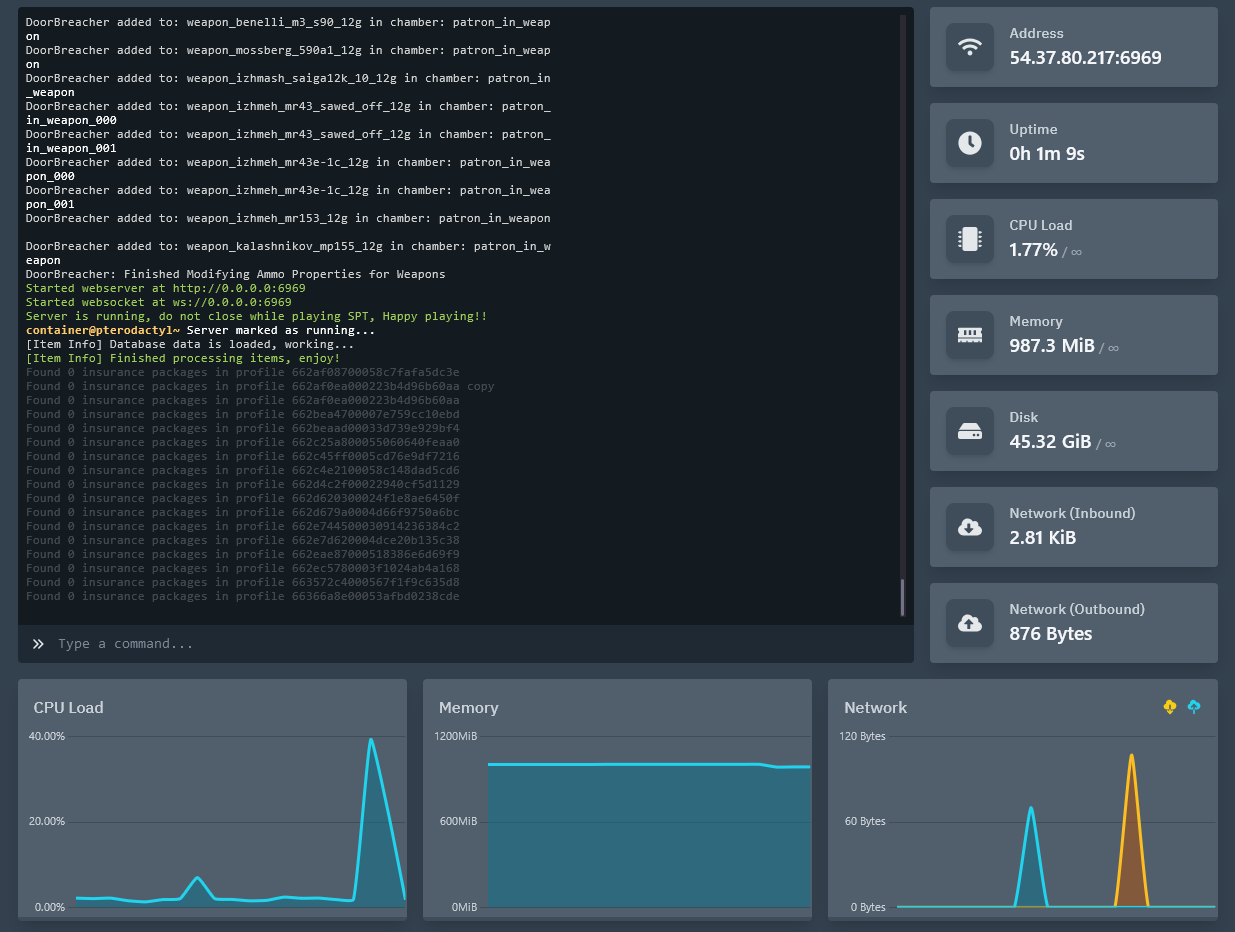
Task: Click the cloud download icon beside Network (Inbound)
Action: (x=970, y=527)
